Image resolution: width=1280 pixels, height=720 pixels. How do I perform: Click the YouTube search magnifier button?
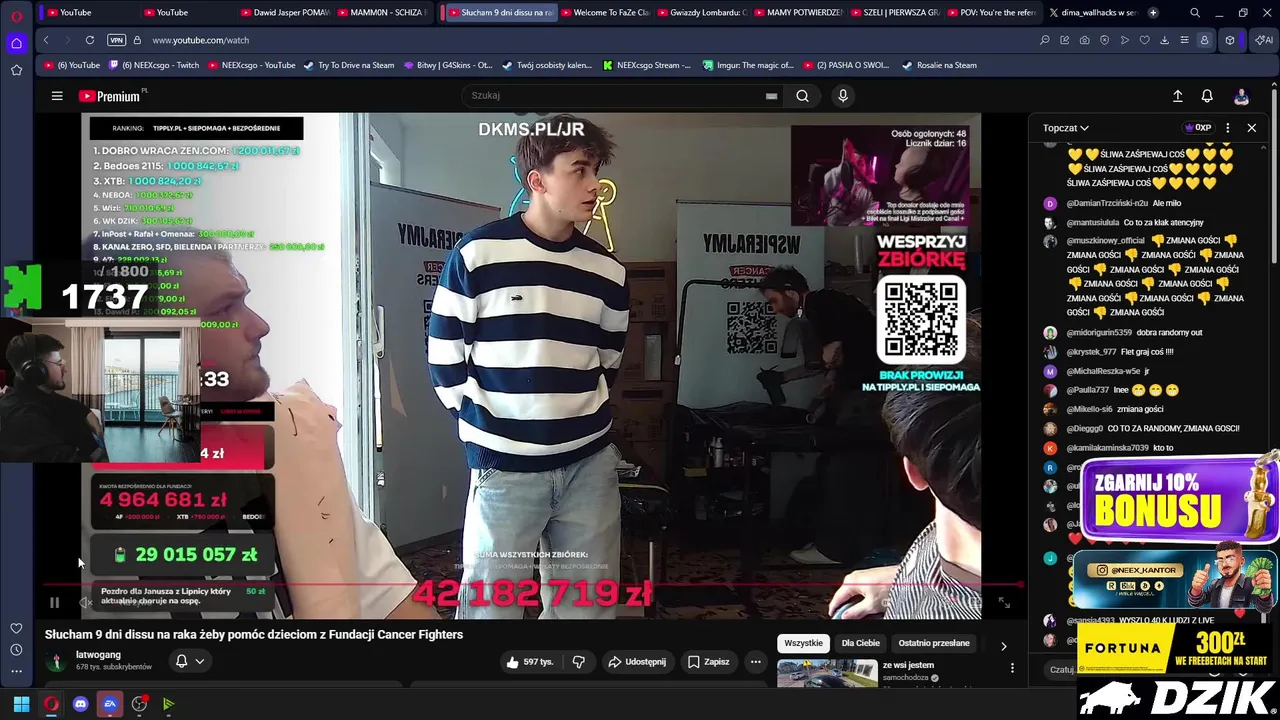pos(802,96)
